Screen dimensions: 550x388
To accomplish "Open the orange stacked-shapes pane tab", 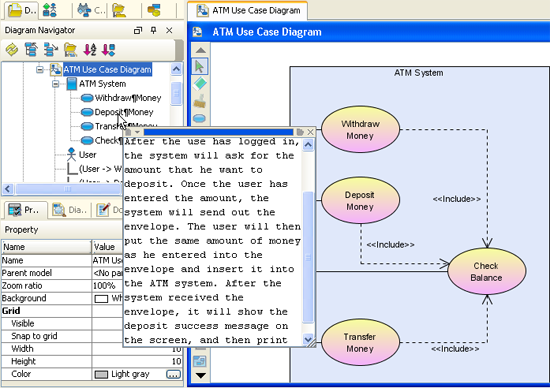I will pos(154,10).
